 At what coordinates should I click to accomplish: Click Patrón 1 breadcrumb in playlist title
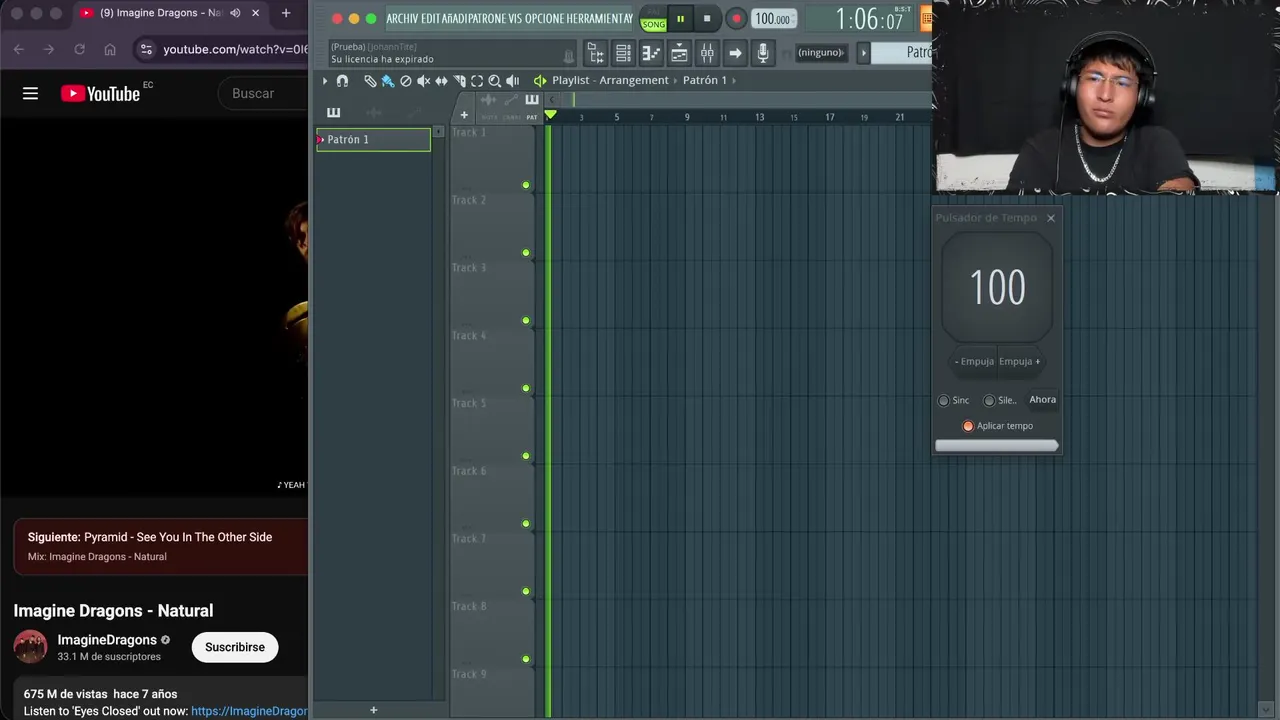[x=705, y=80]
